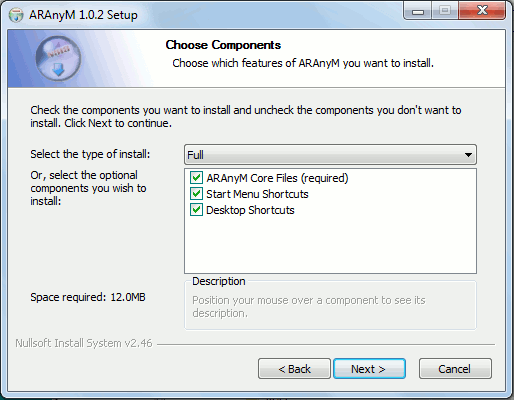Uncheck the Desktop Shortcuts checkbox

[x=196, y=210]
